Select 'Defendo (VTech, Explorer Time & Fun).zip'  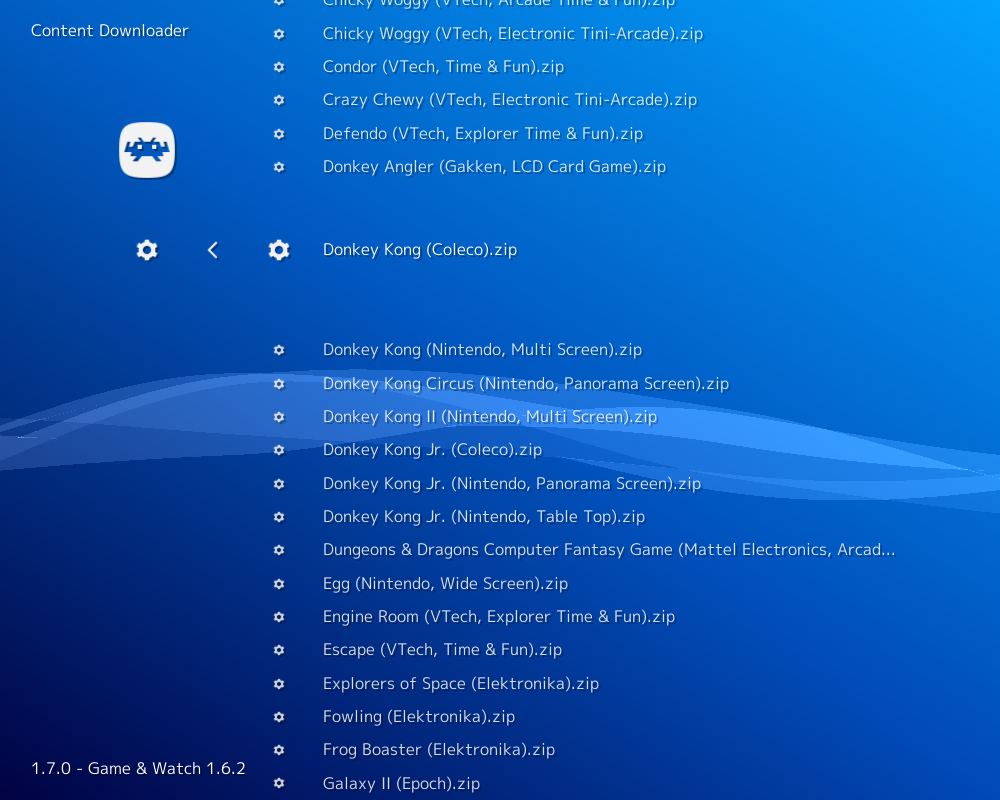point(483,134)
